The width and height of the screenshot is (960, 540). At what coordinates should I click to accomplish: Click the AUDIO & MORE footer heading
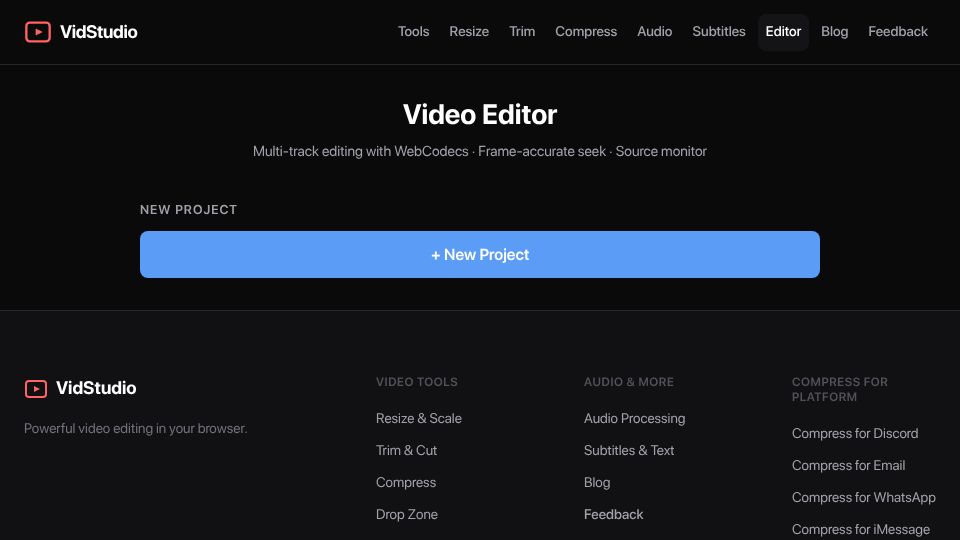tap(628, 381)
